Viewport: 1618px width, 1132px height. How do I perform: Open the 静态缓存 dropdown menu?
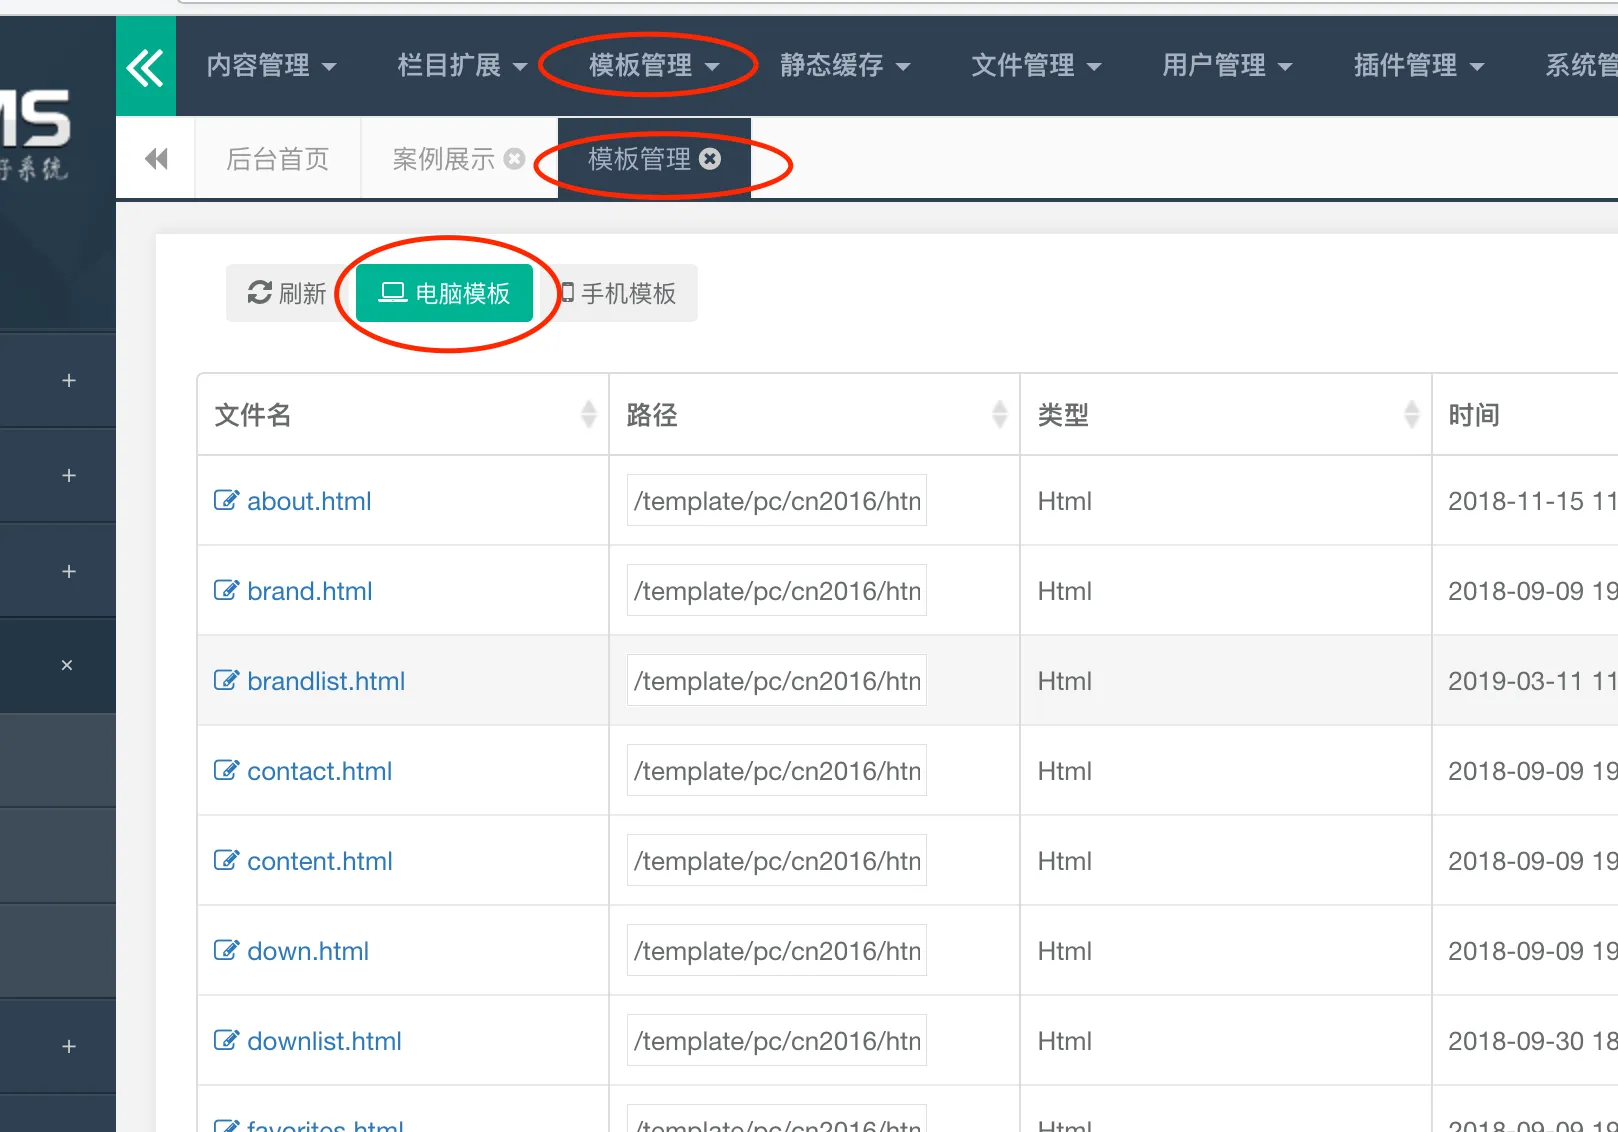pyautogui.click(x=845, y=66)
